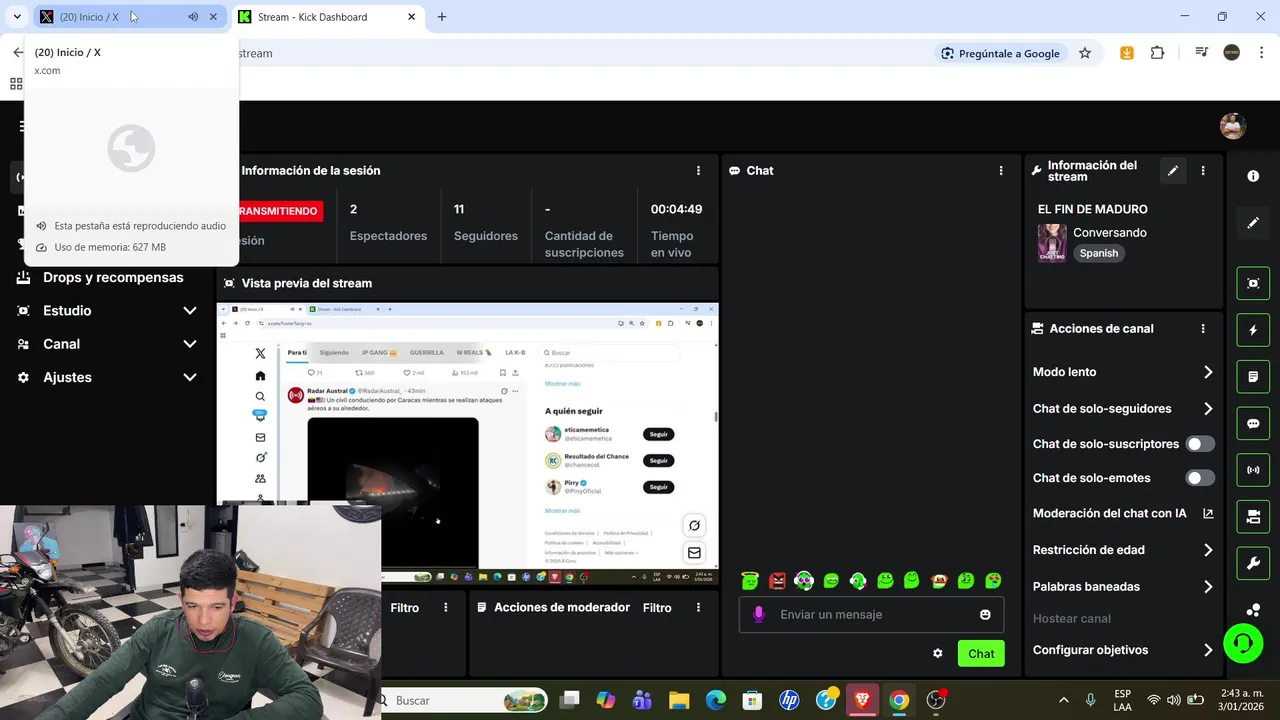
Task: Click the Enviar un mensaje input field
Action: (x=871, y=615)
